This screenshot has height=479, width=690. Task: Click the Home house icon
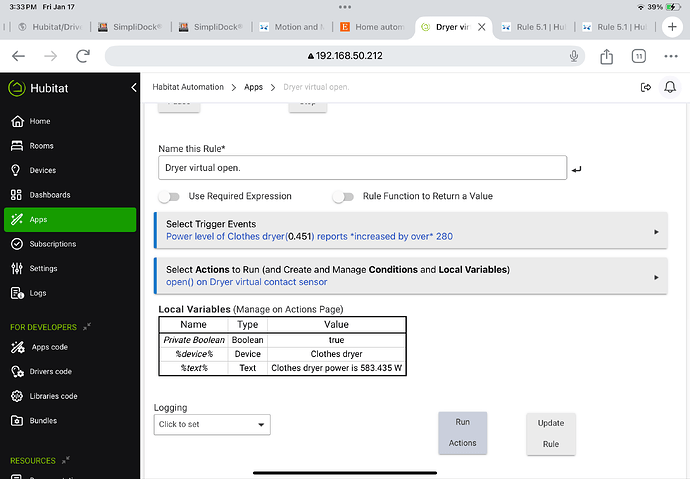(17, 121)
